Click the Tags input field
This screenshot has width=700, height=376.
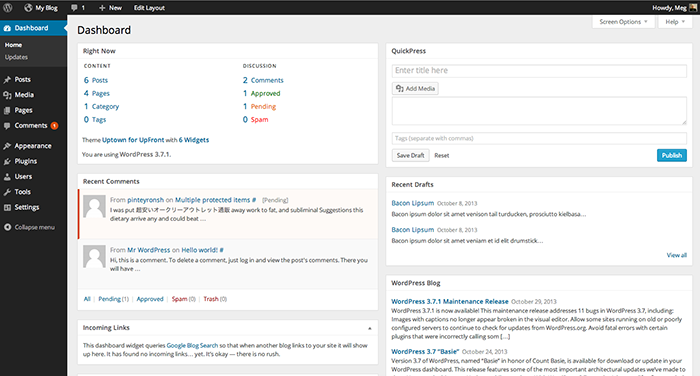(x=539, y=138)
